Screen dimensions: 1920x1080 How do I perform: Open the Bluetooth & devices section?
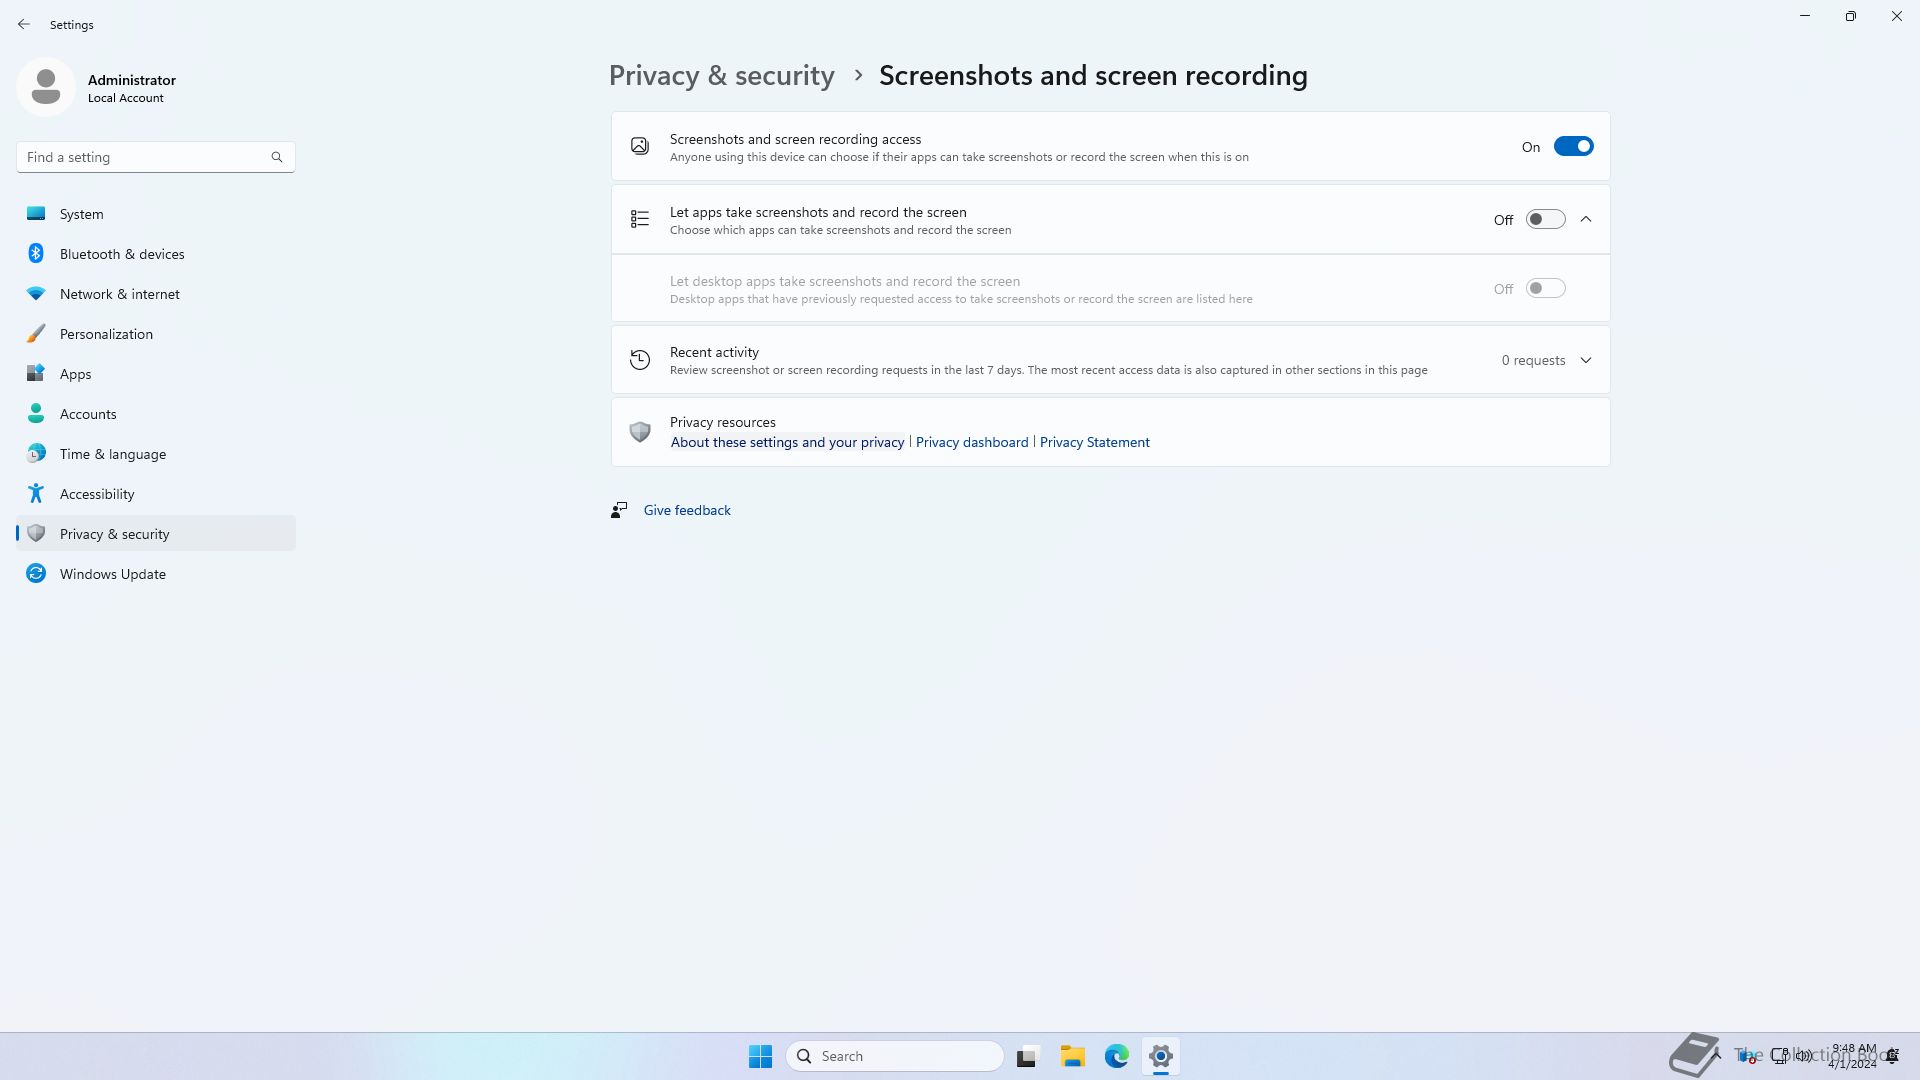click(x=121, y=254)
